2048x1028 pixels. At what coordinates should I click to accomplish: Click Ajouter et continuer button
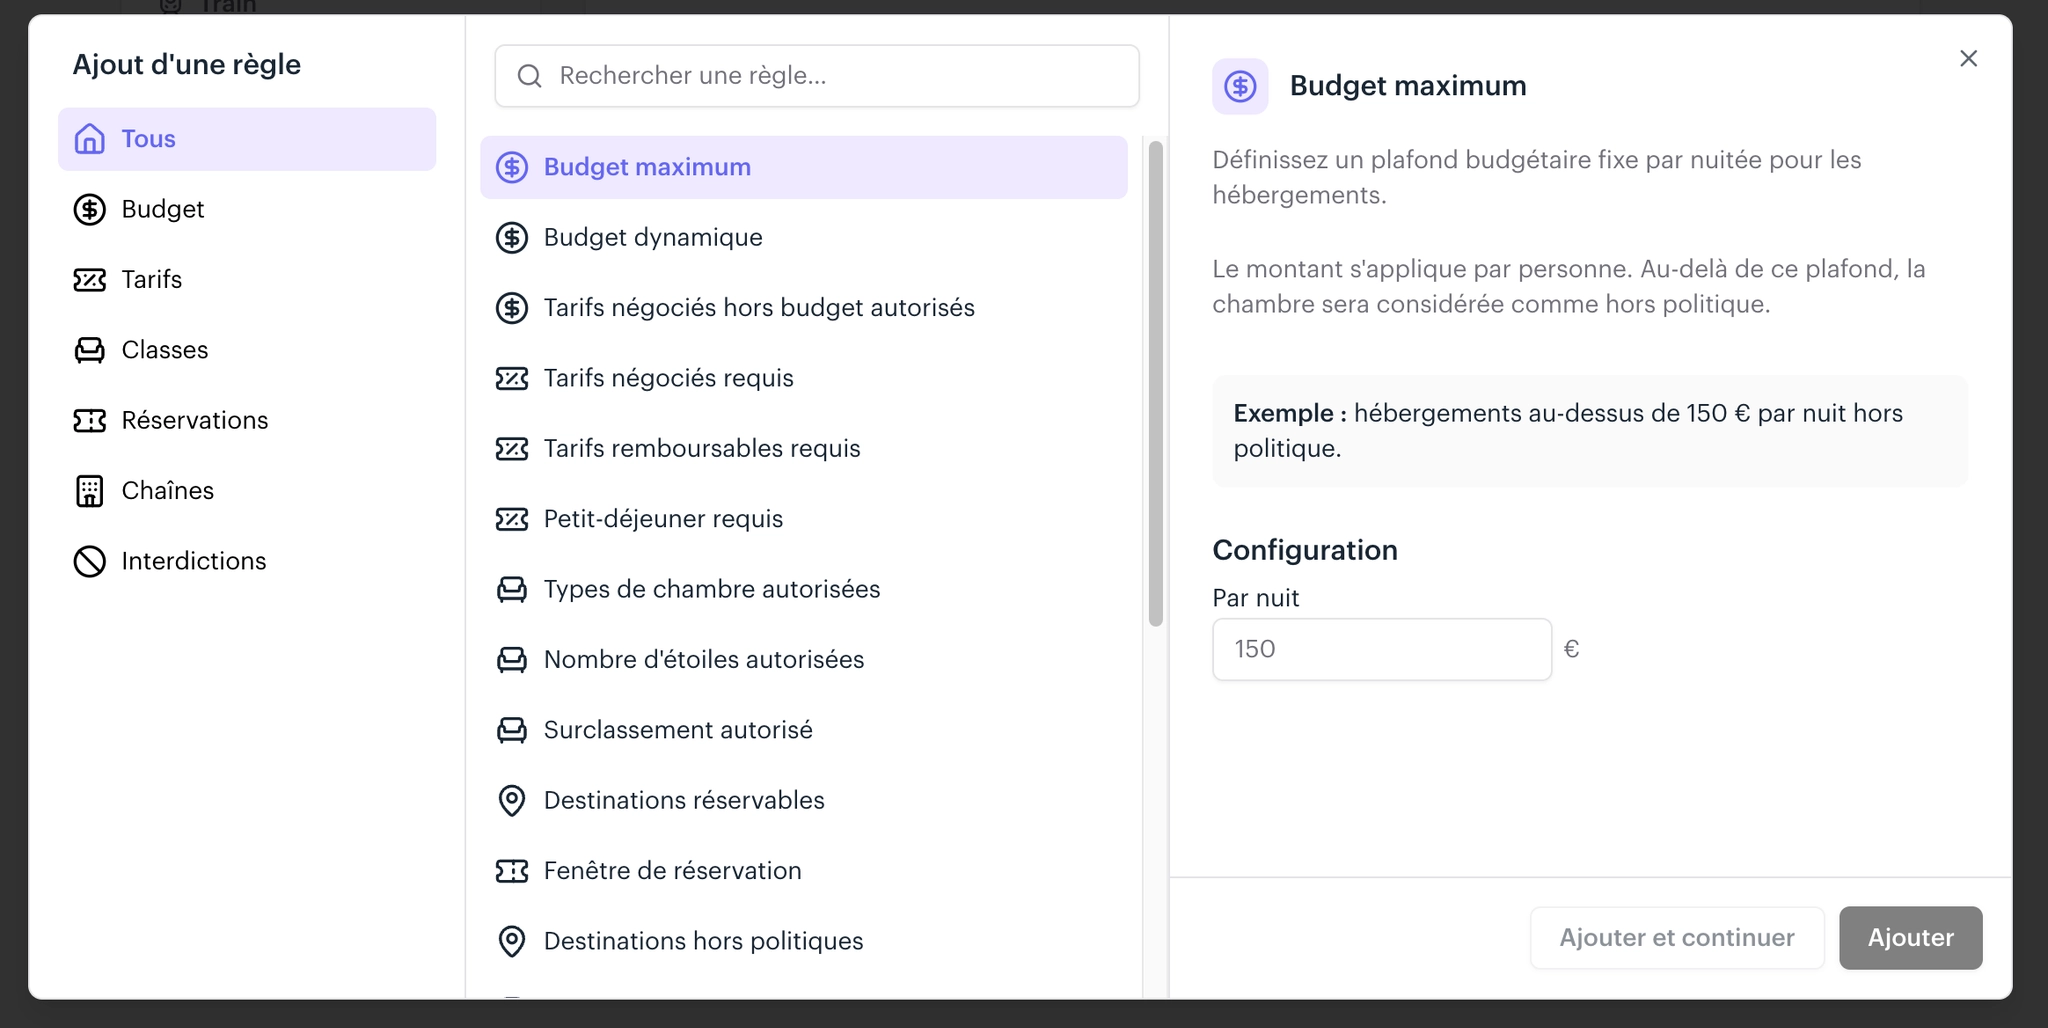pos(1677,938)
